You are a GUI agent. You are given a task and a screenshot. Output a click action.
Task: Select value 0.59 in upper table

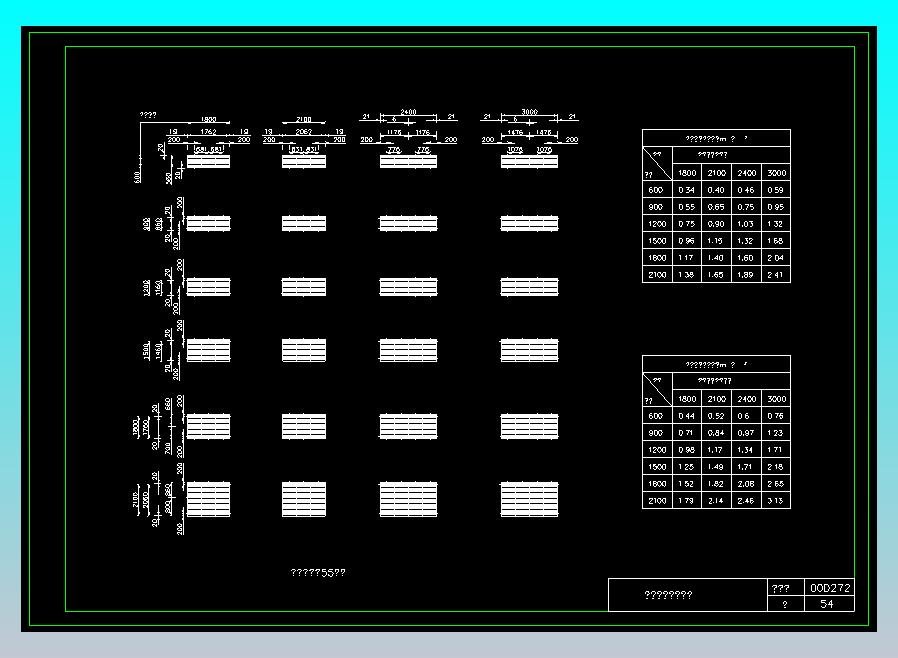pos(775,190)
